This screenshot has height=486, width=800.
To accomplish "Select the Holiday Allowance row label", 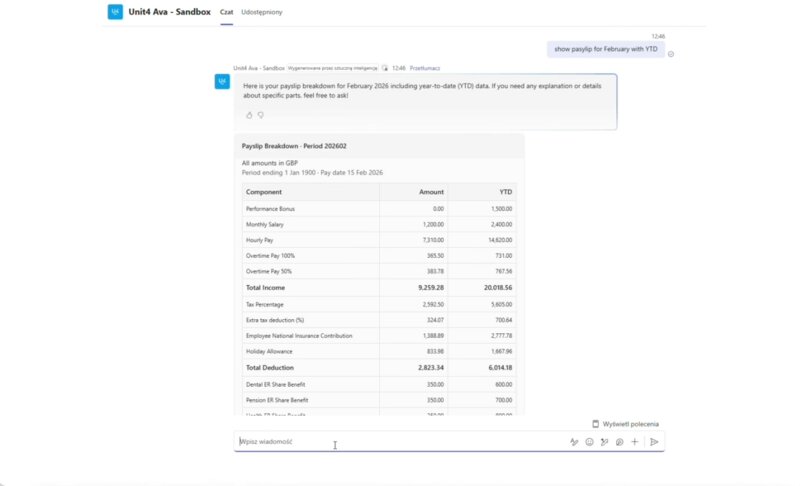I will pos(269,352).
